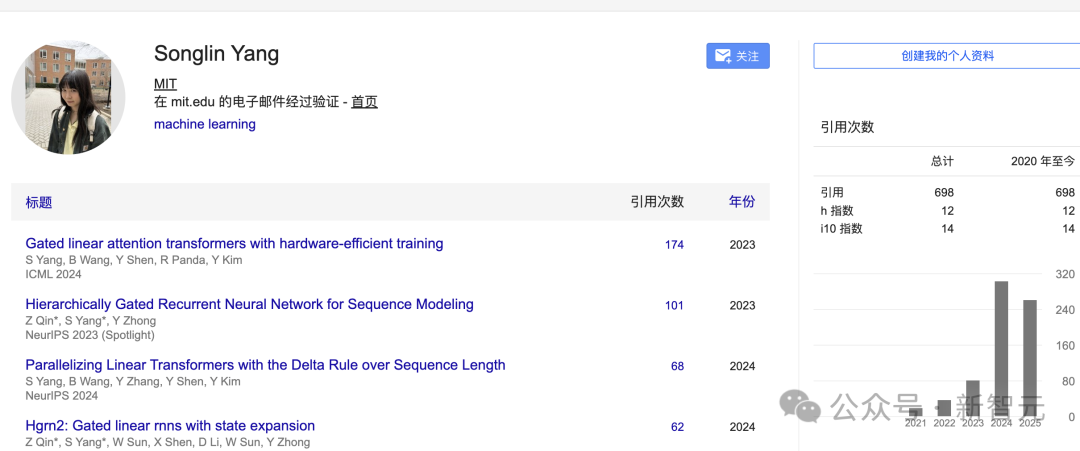The image size is (1080, 451).
Task: Open Songlin Yang's profile photo
Action: click(x=68, y=96)
